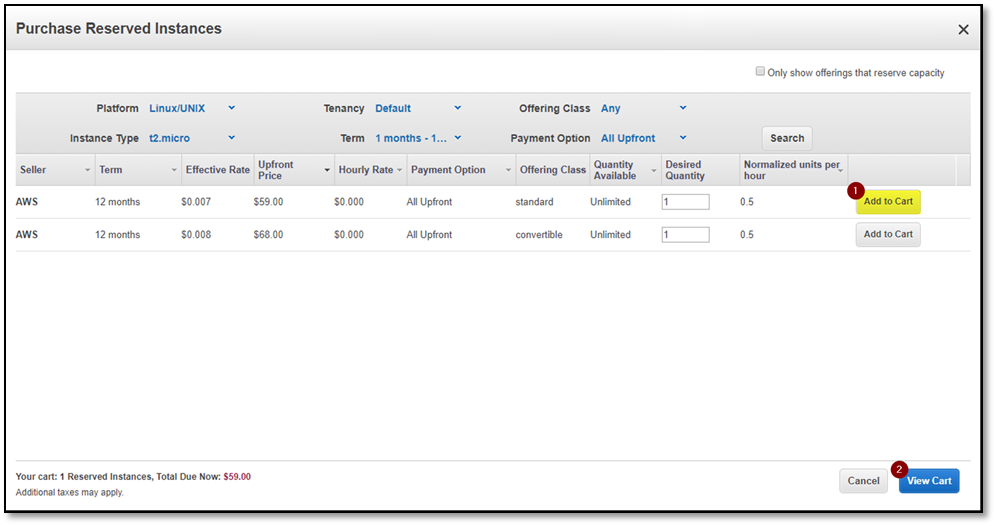Click 0.5 normalized units in standard row

(747, 202)
